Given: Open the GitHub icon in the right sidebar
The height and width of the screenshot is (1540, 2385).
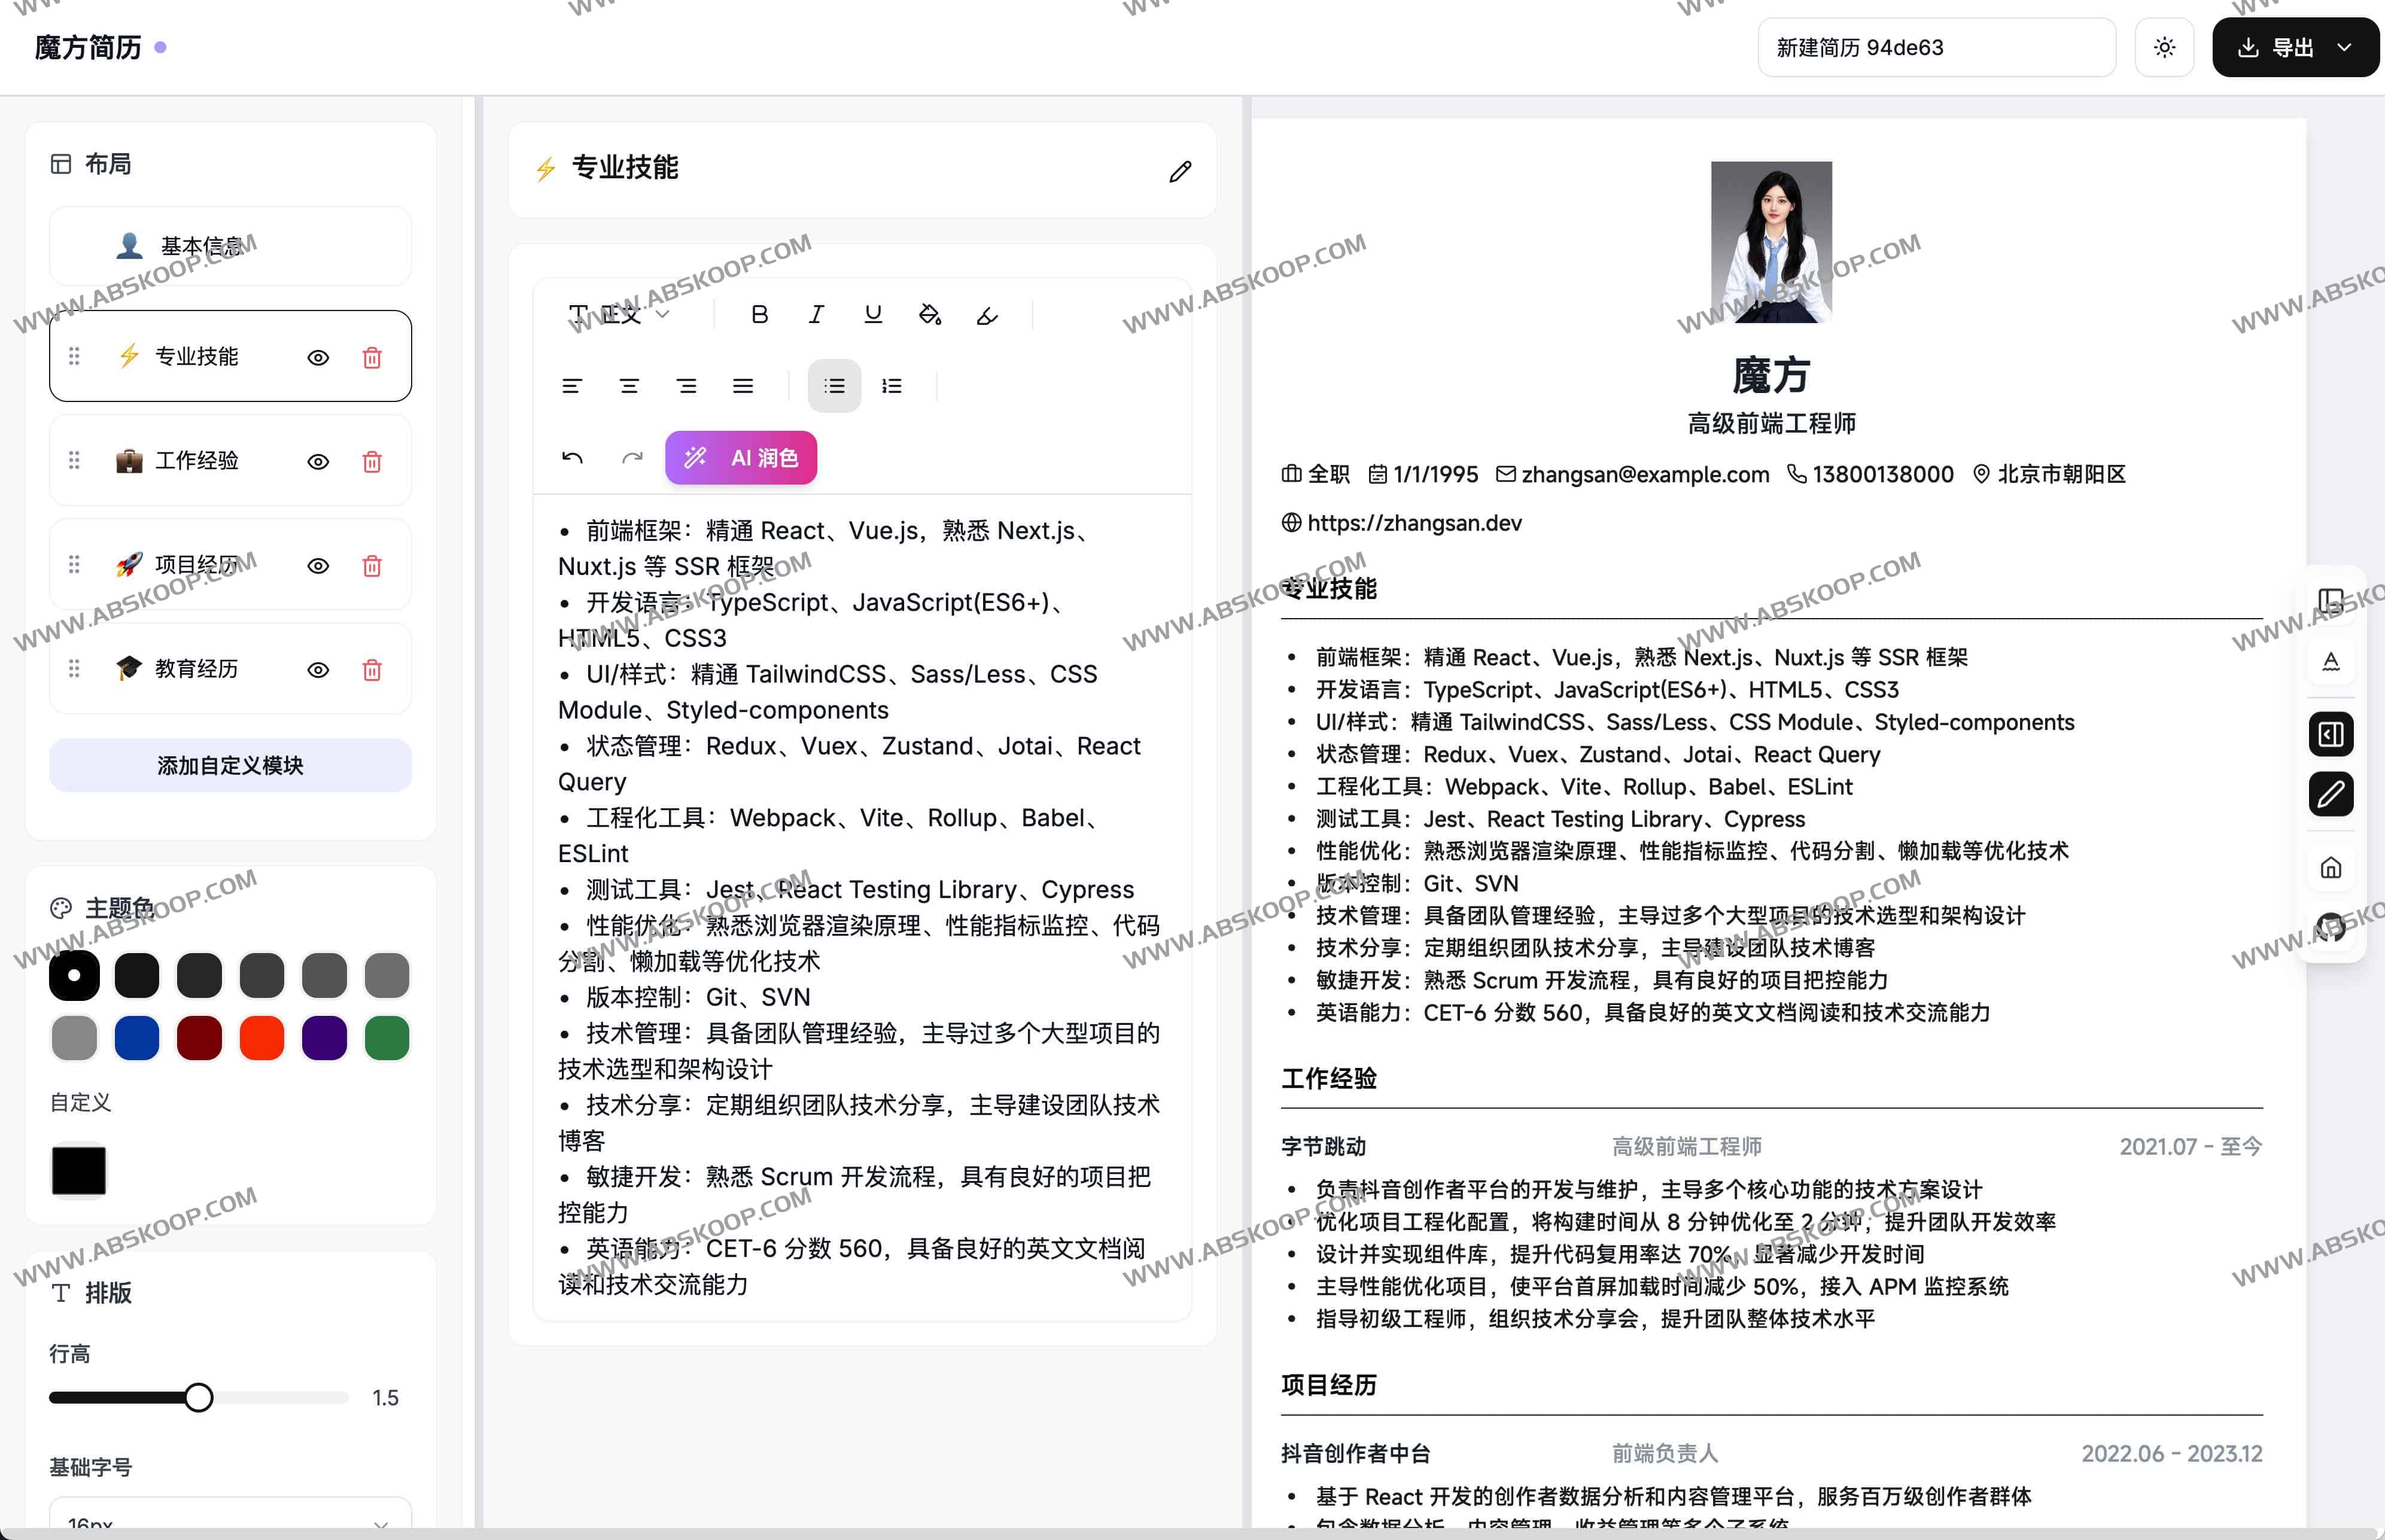Looking at the screenshot, I should click(2331, 928).
